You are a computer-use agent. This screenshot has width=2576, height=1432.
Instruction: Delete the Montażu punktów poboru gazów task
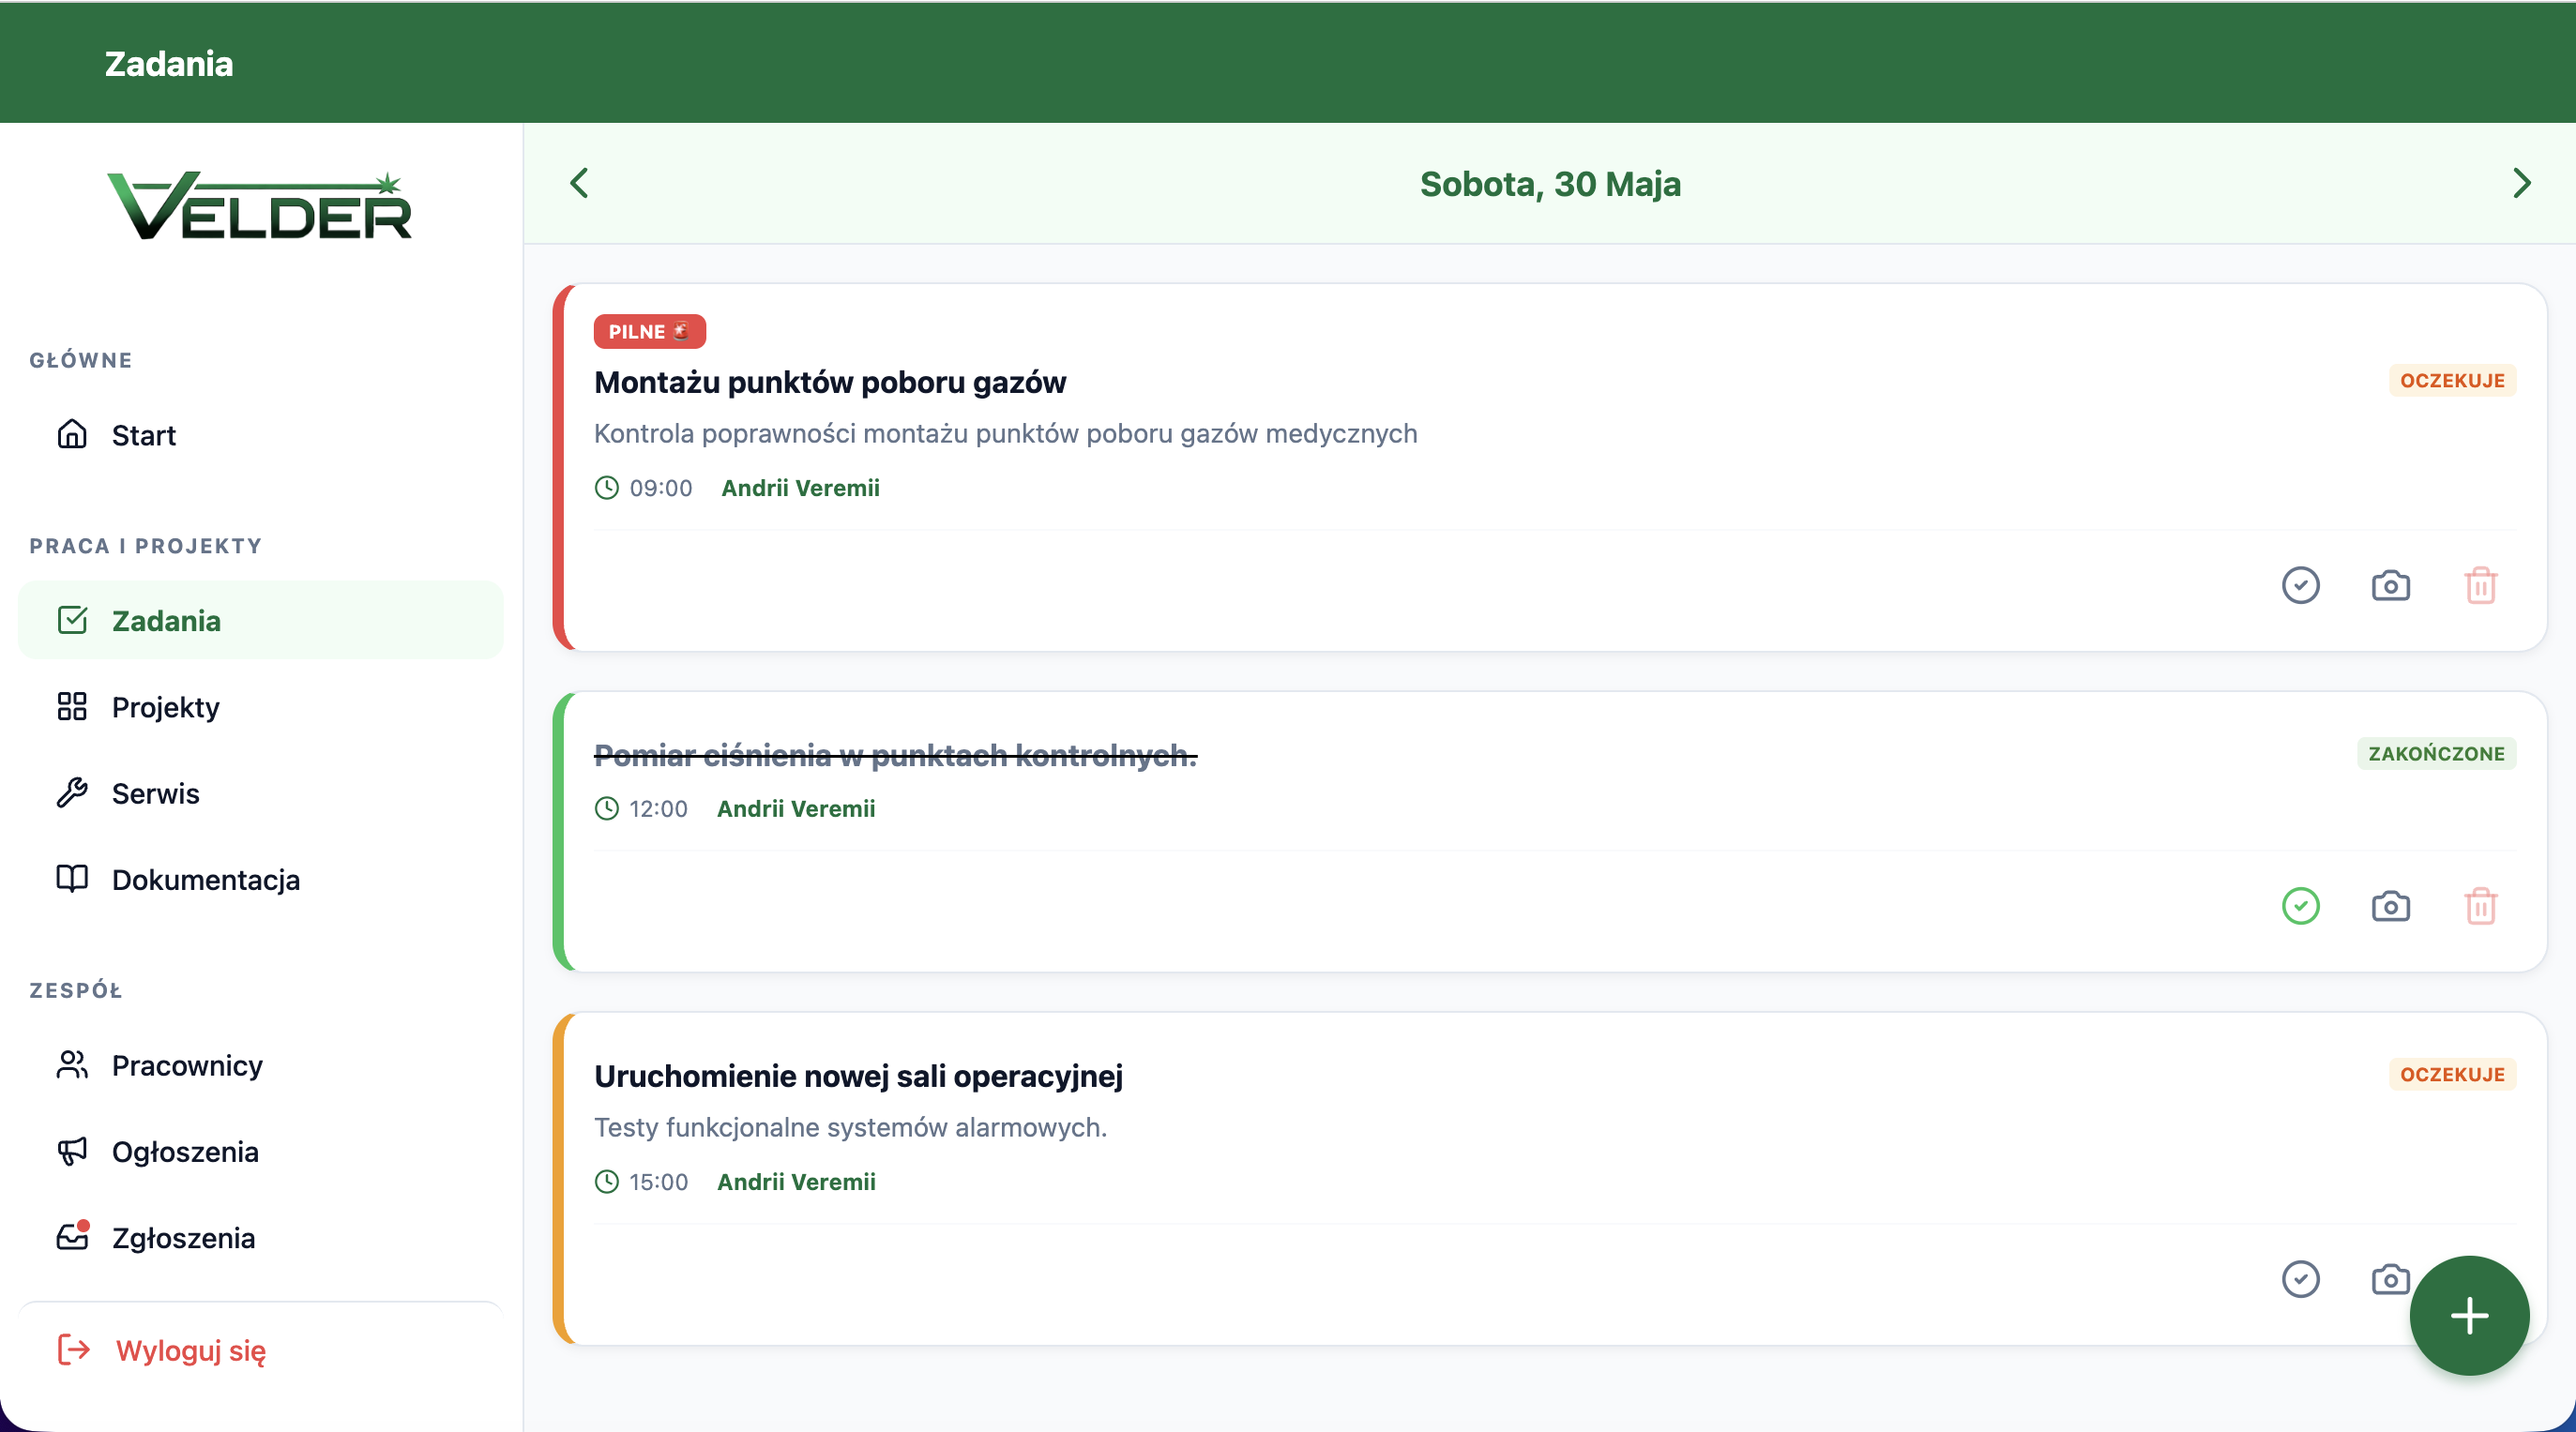[x=2480, y=585]
